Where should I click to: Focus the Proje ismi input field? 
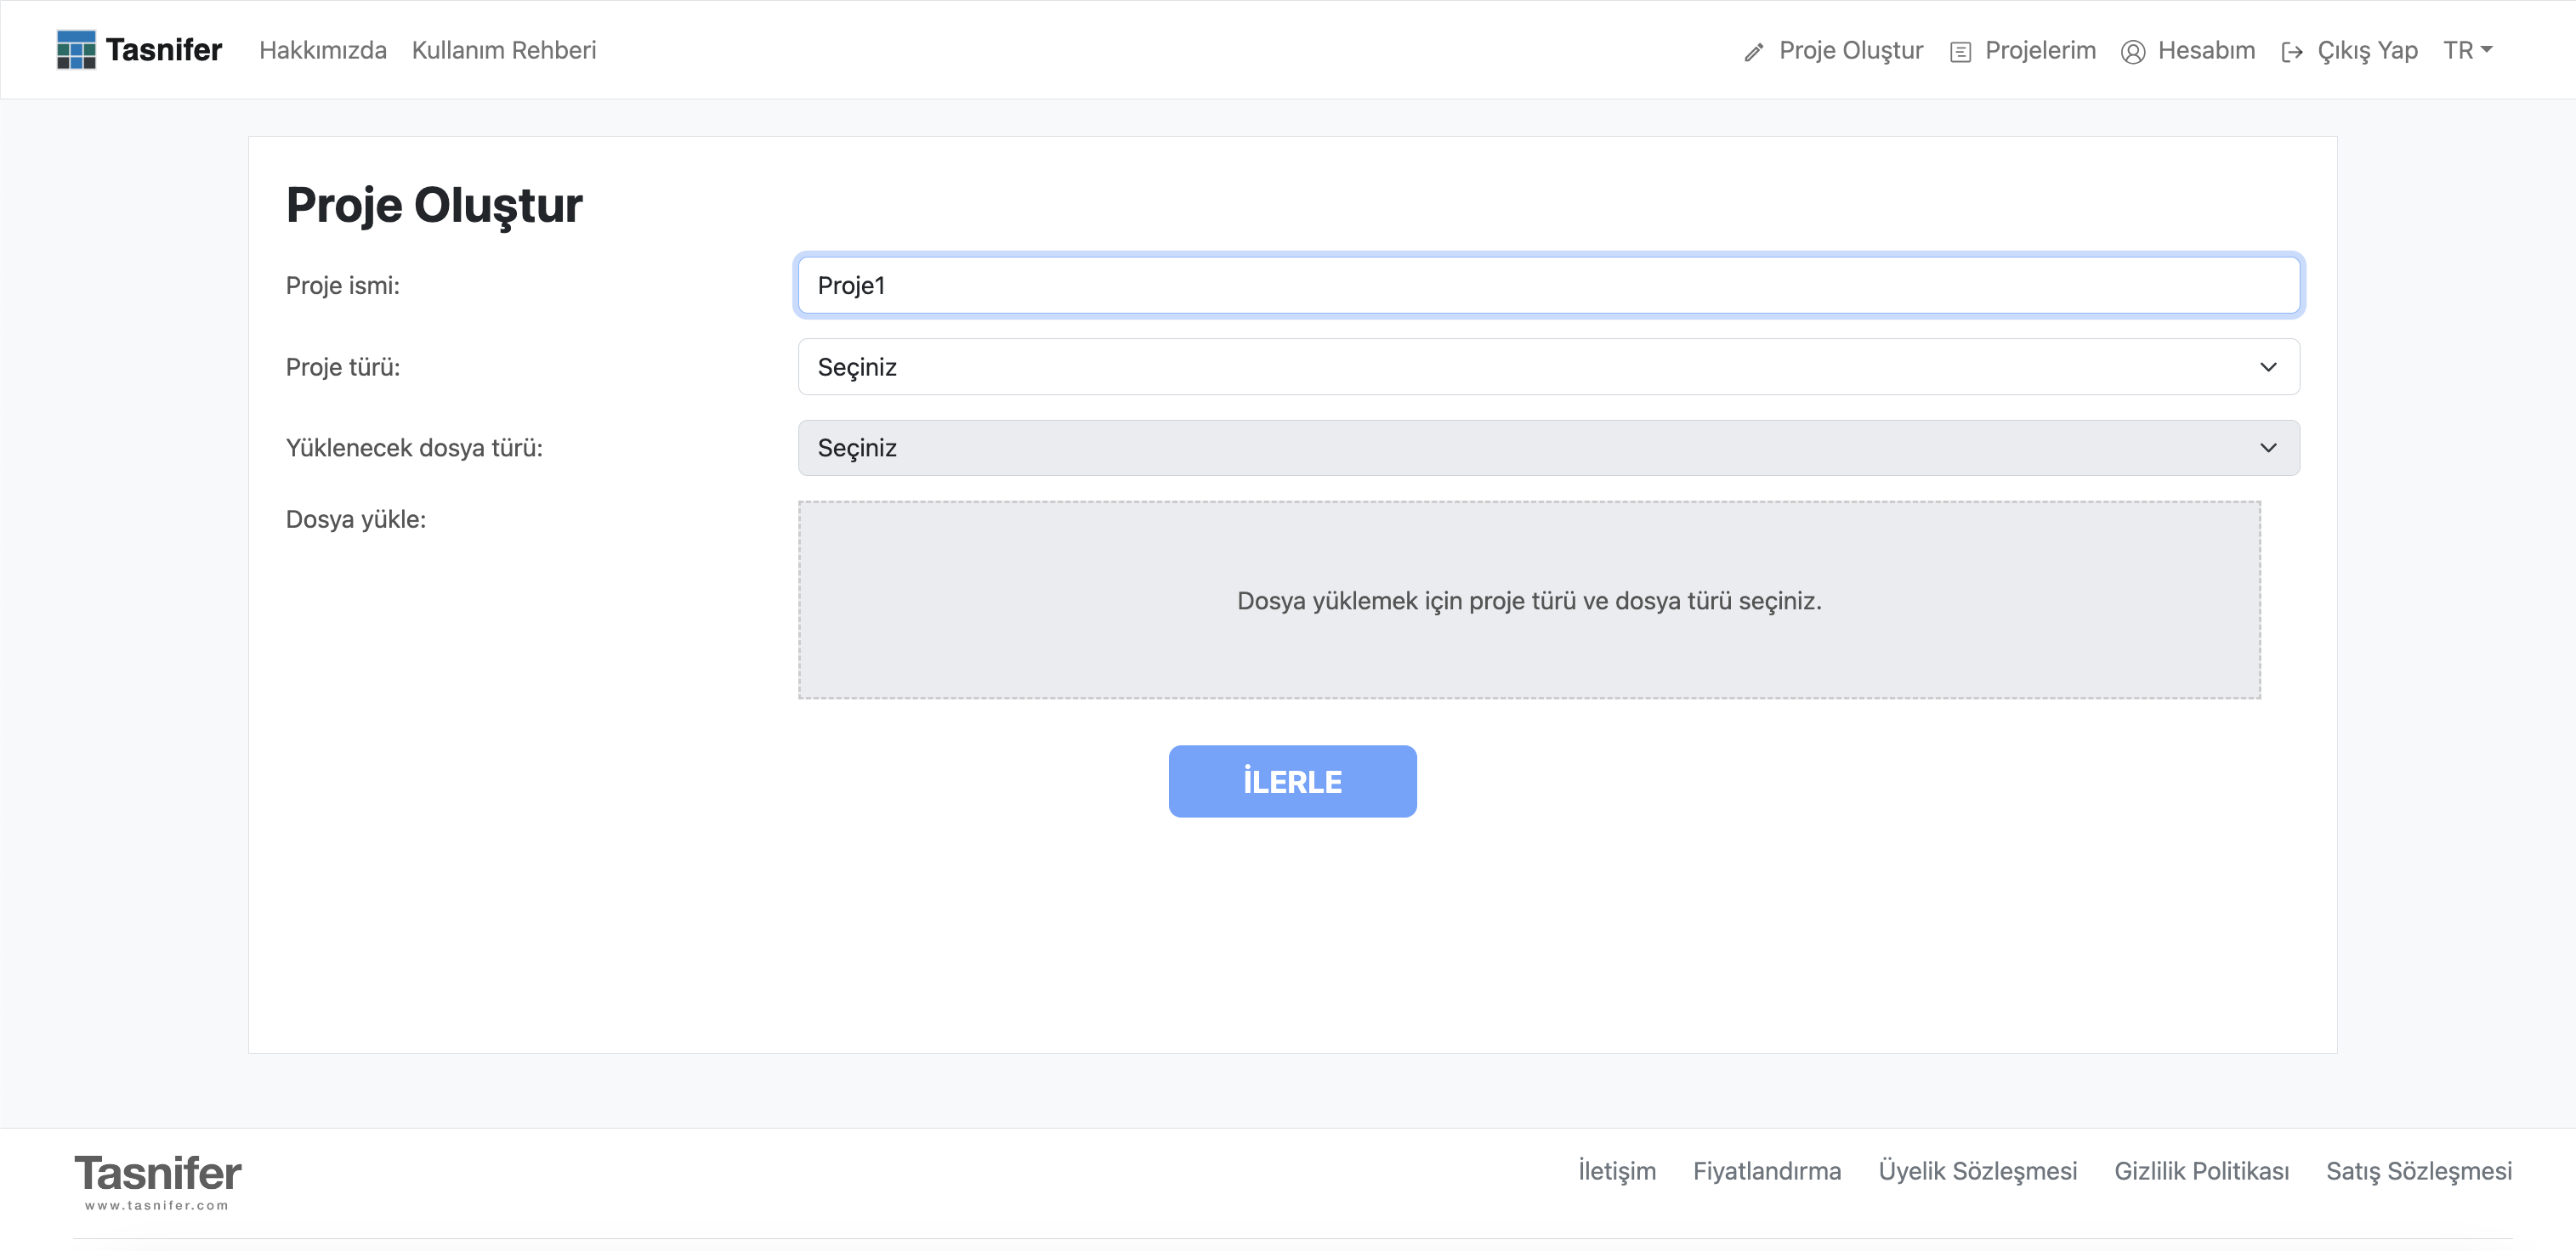click(1548, 285)
